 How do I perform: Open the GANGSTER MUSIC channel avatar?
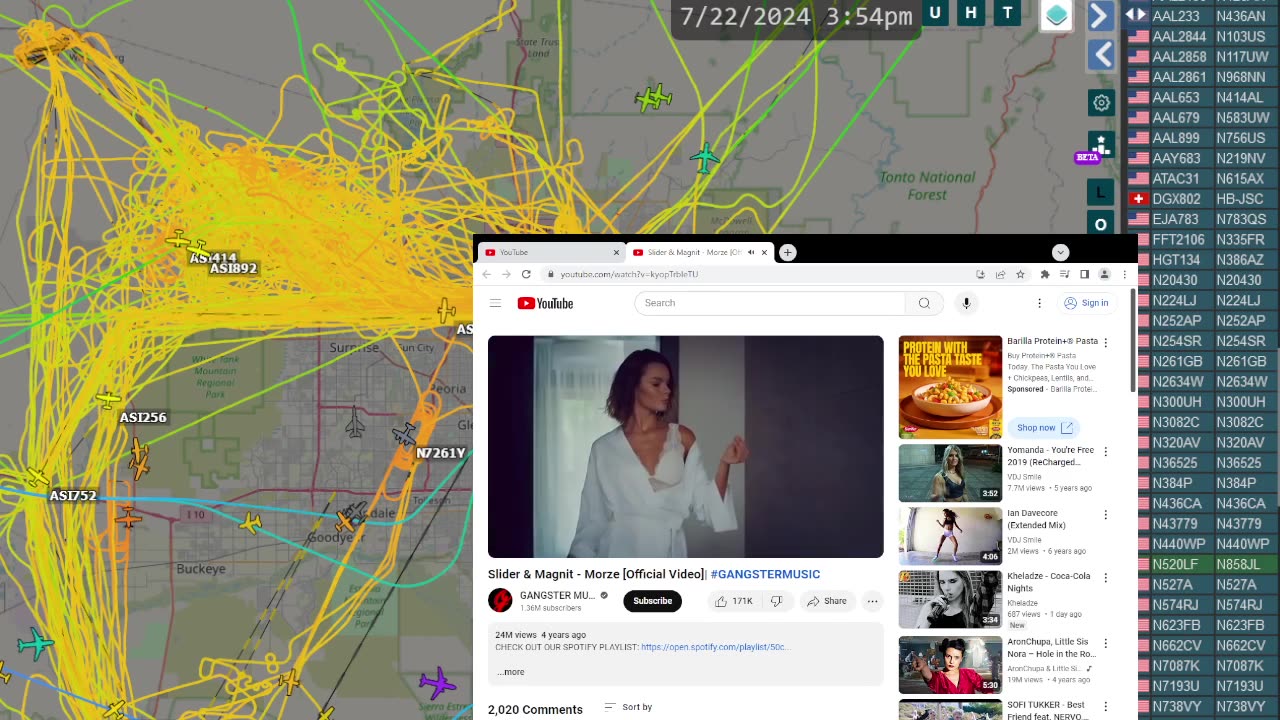pyautogui.click(x=500, y=600)
